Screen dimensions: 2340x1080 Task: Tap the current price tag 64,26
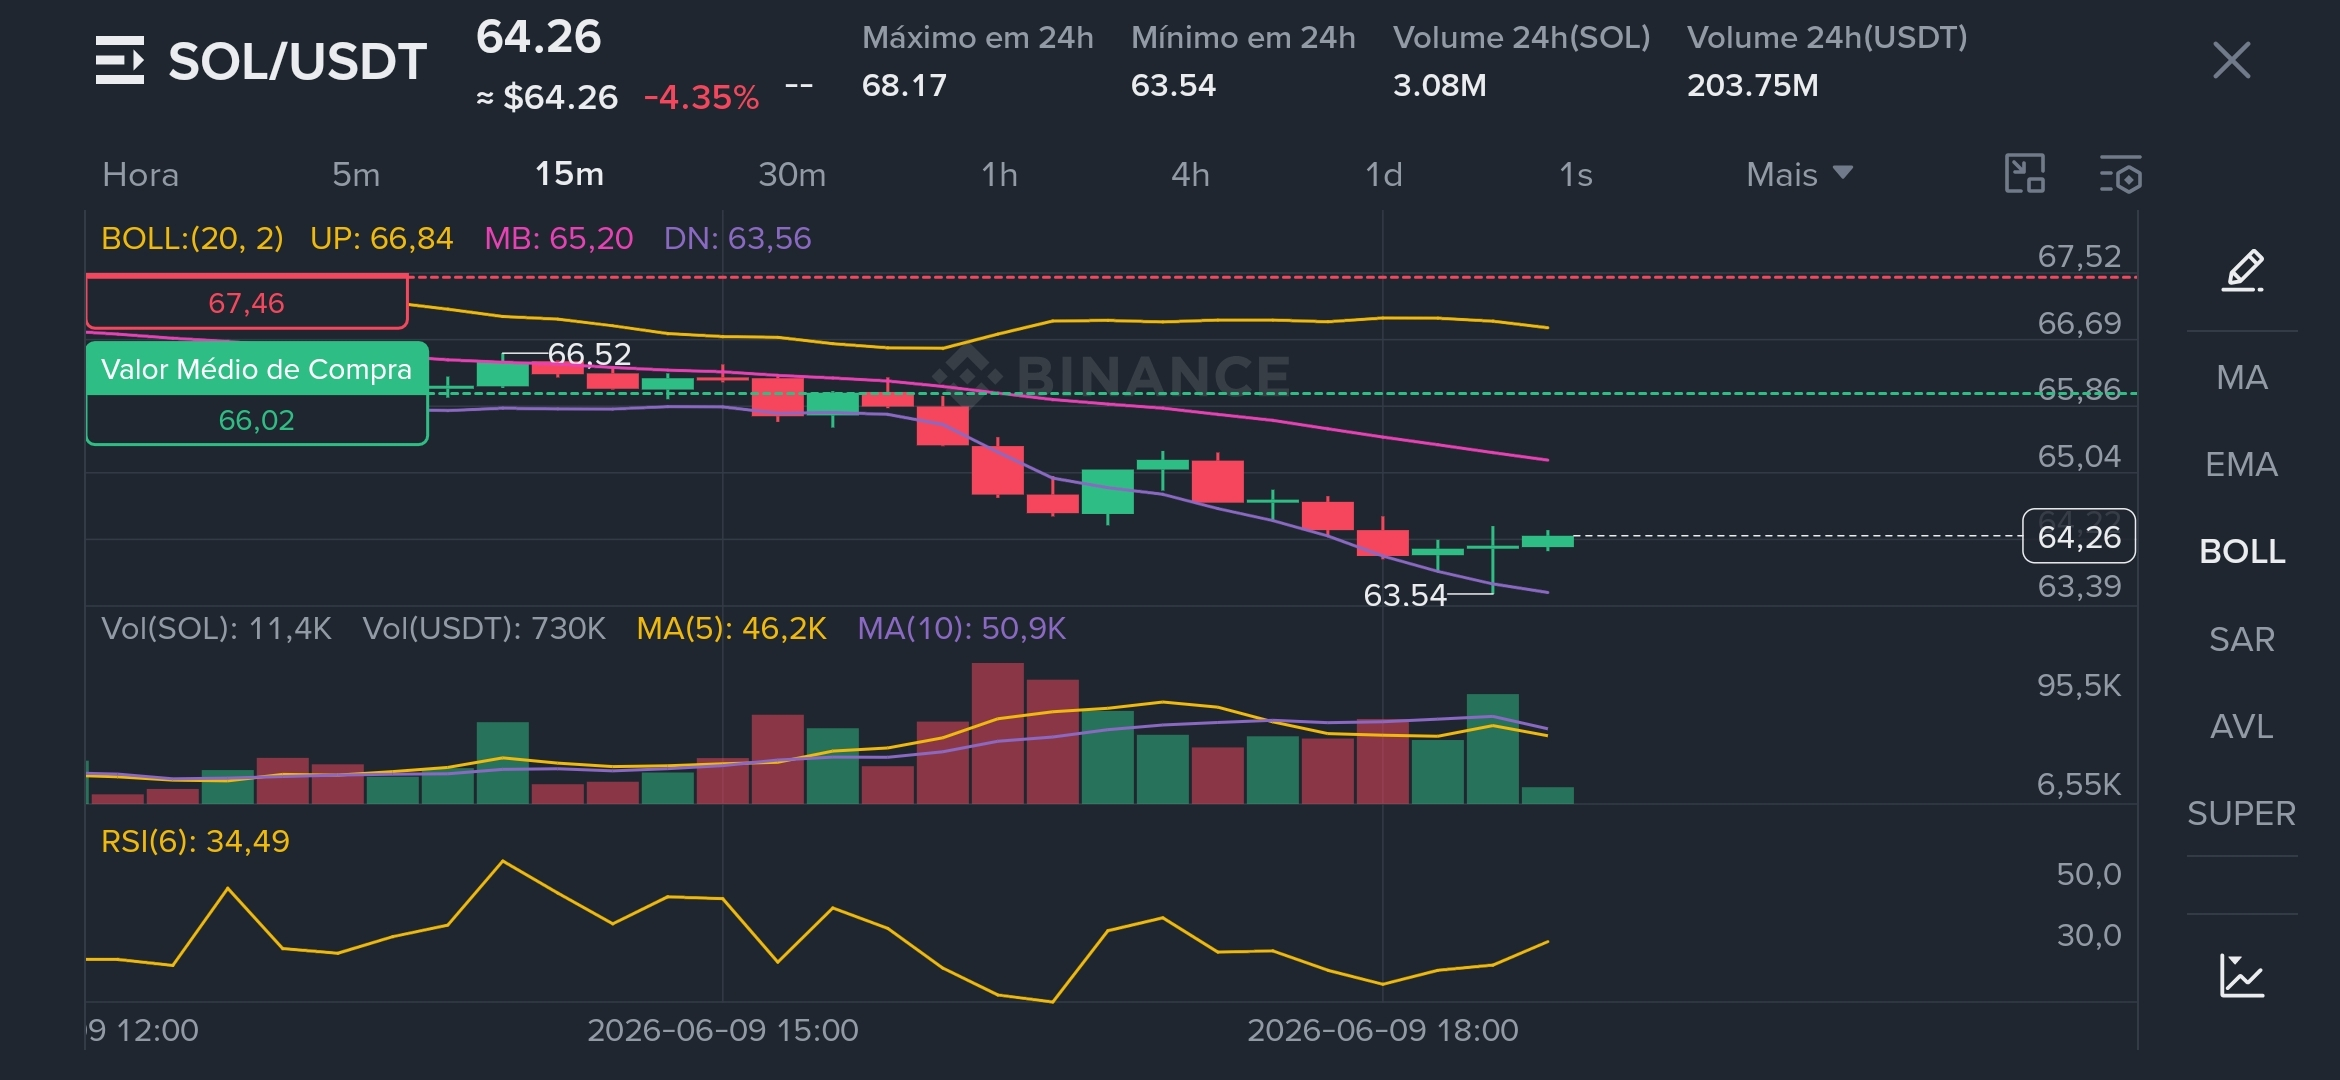(x=2079, y=537)
